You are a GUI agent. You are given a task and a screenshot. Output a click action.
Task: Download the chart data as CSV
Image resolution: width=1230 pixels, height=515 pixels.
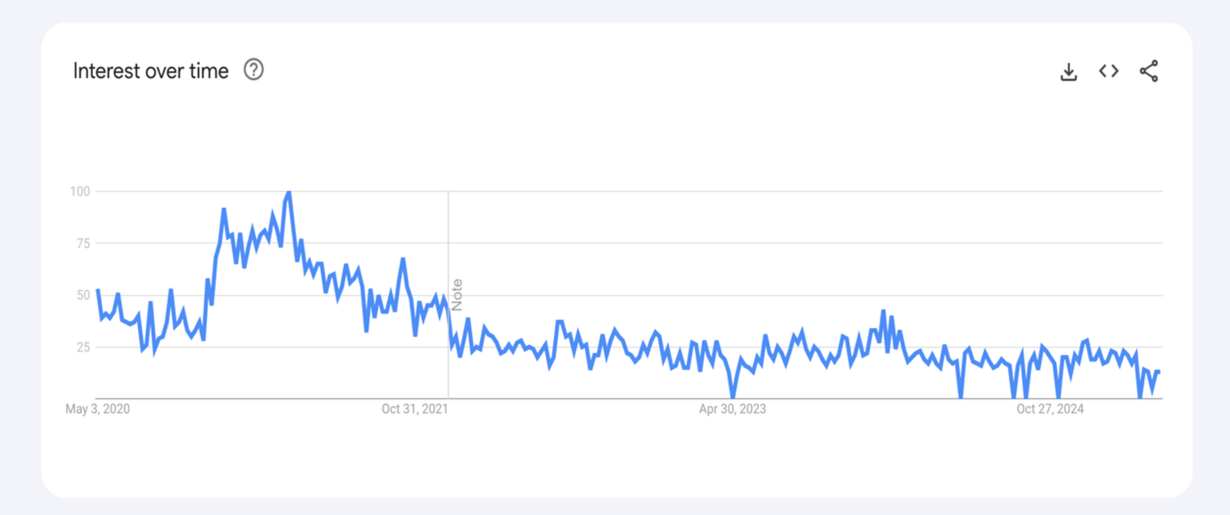1068,71
